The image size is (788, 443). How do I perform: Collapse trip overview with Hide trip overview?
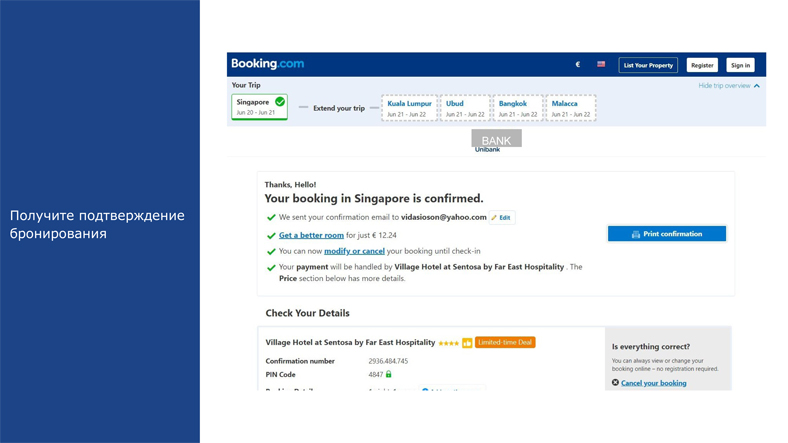pyautogui.click(x=729, y=86)
